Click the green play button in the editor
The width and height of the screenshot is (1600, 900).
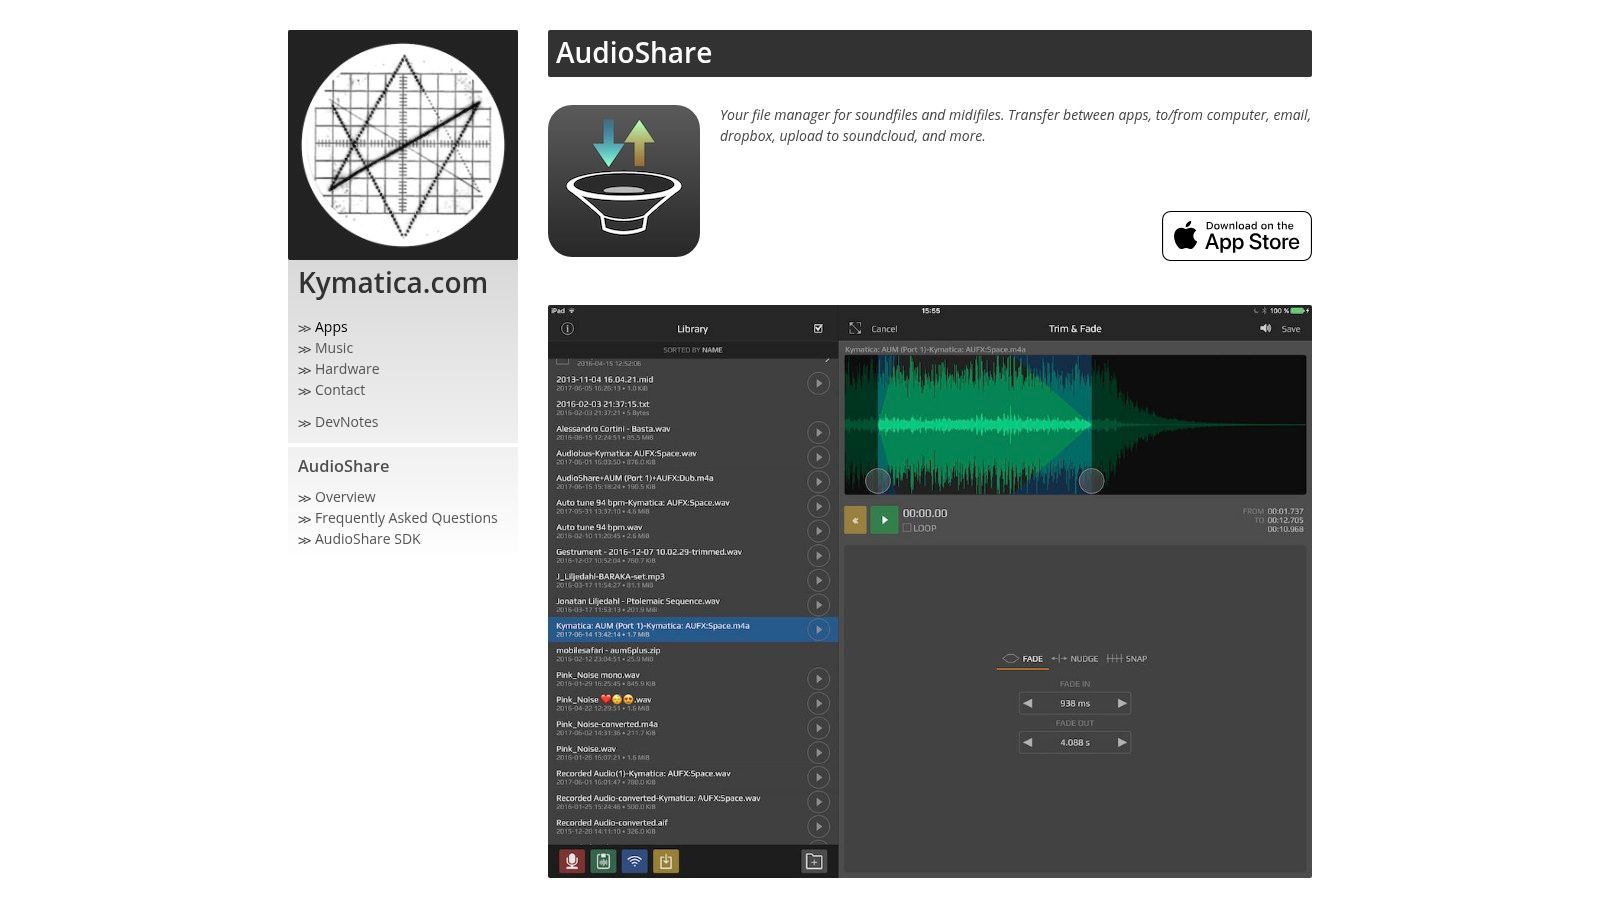[x=884, y=520]
